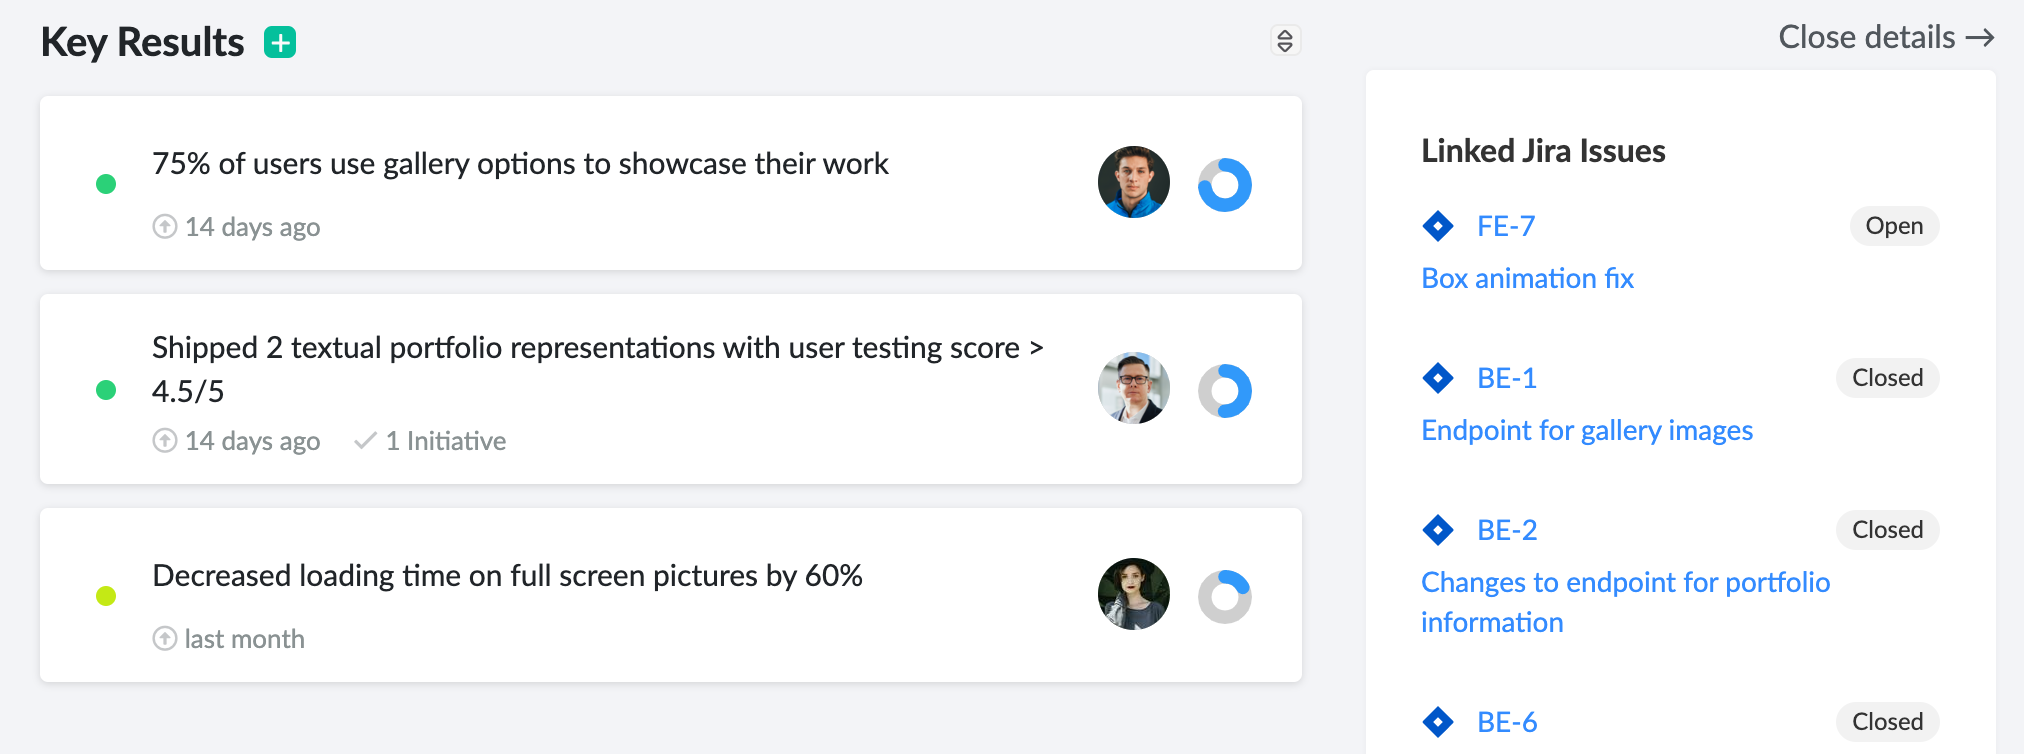Viewport: 2024px width, 754px height.
Task: Open the progress donut for loading time key result
Action: [1225, 597]
